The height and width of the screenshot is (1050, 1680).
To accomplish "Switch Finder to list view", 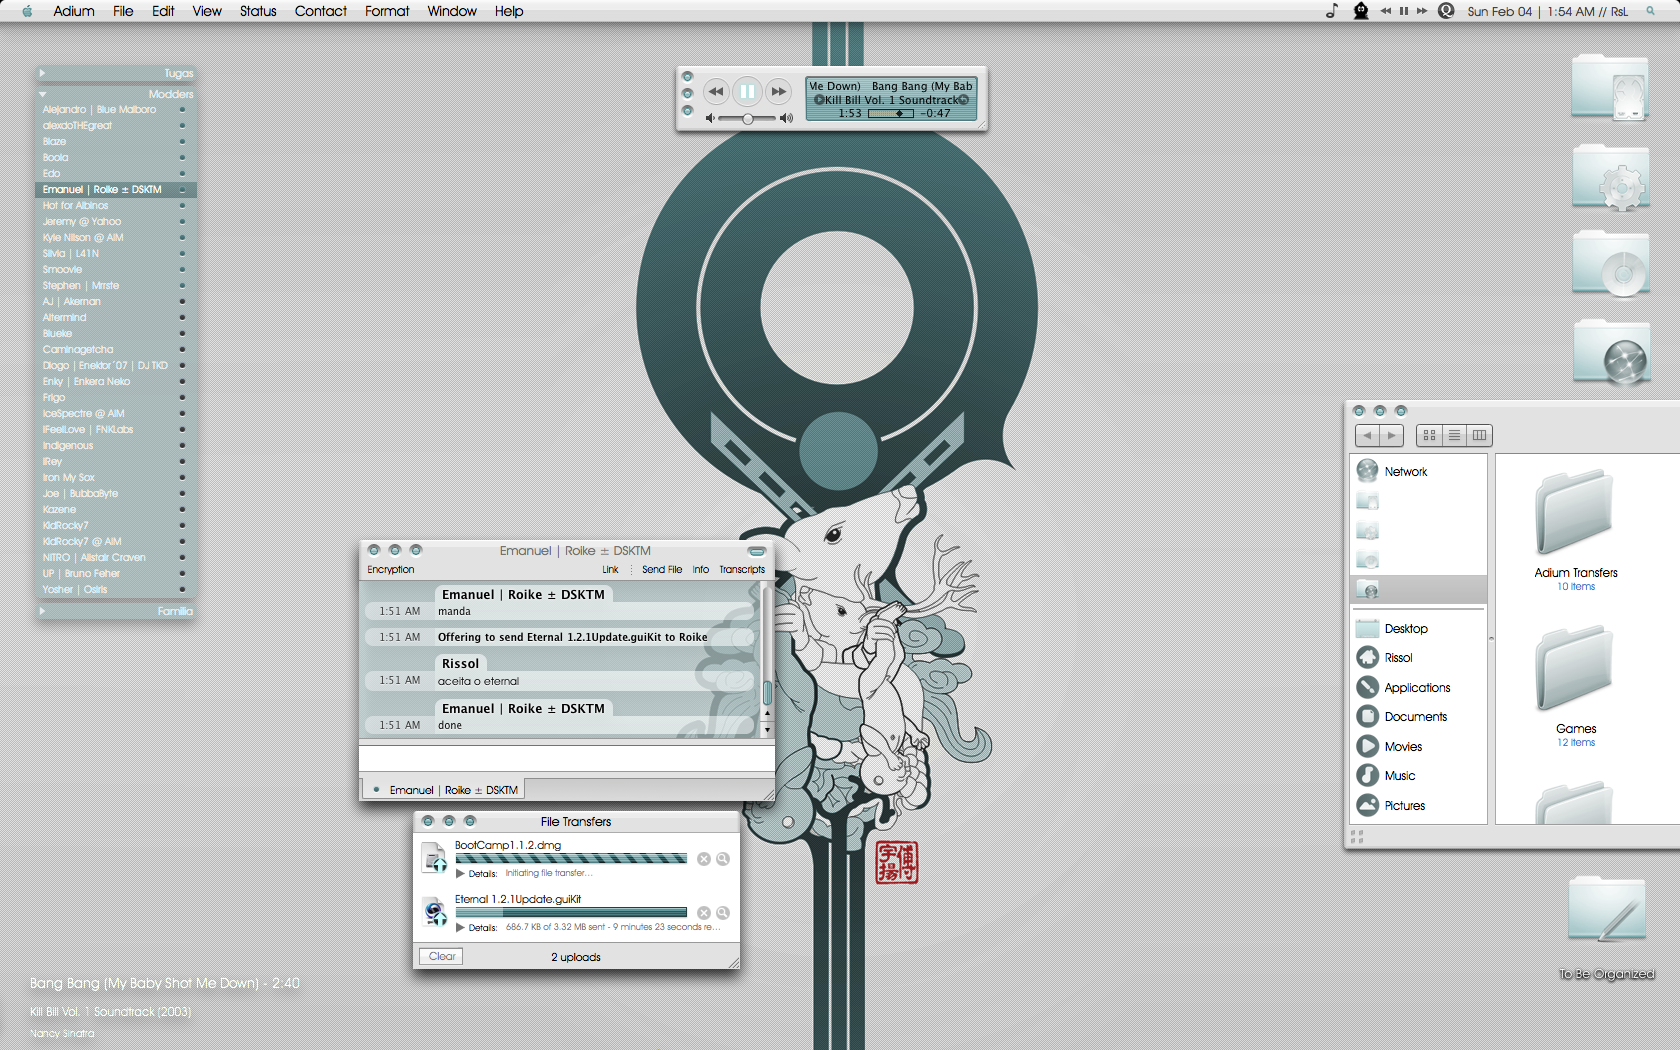I will pyautogui.click(x=1454, y=435).
